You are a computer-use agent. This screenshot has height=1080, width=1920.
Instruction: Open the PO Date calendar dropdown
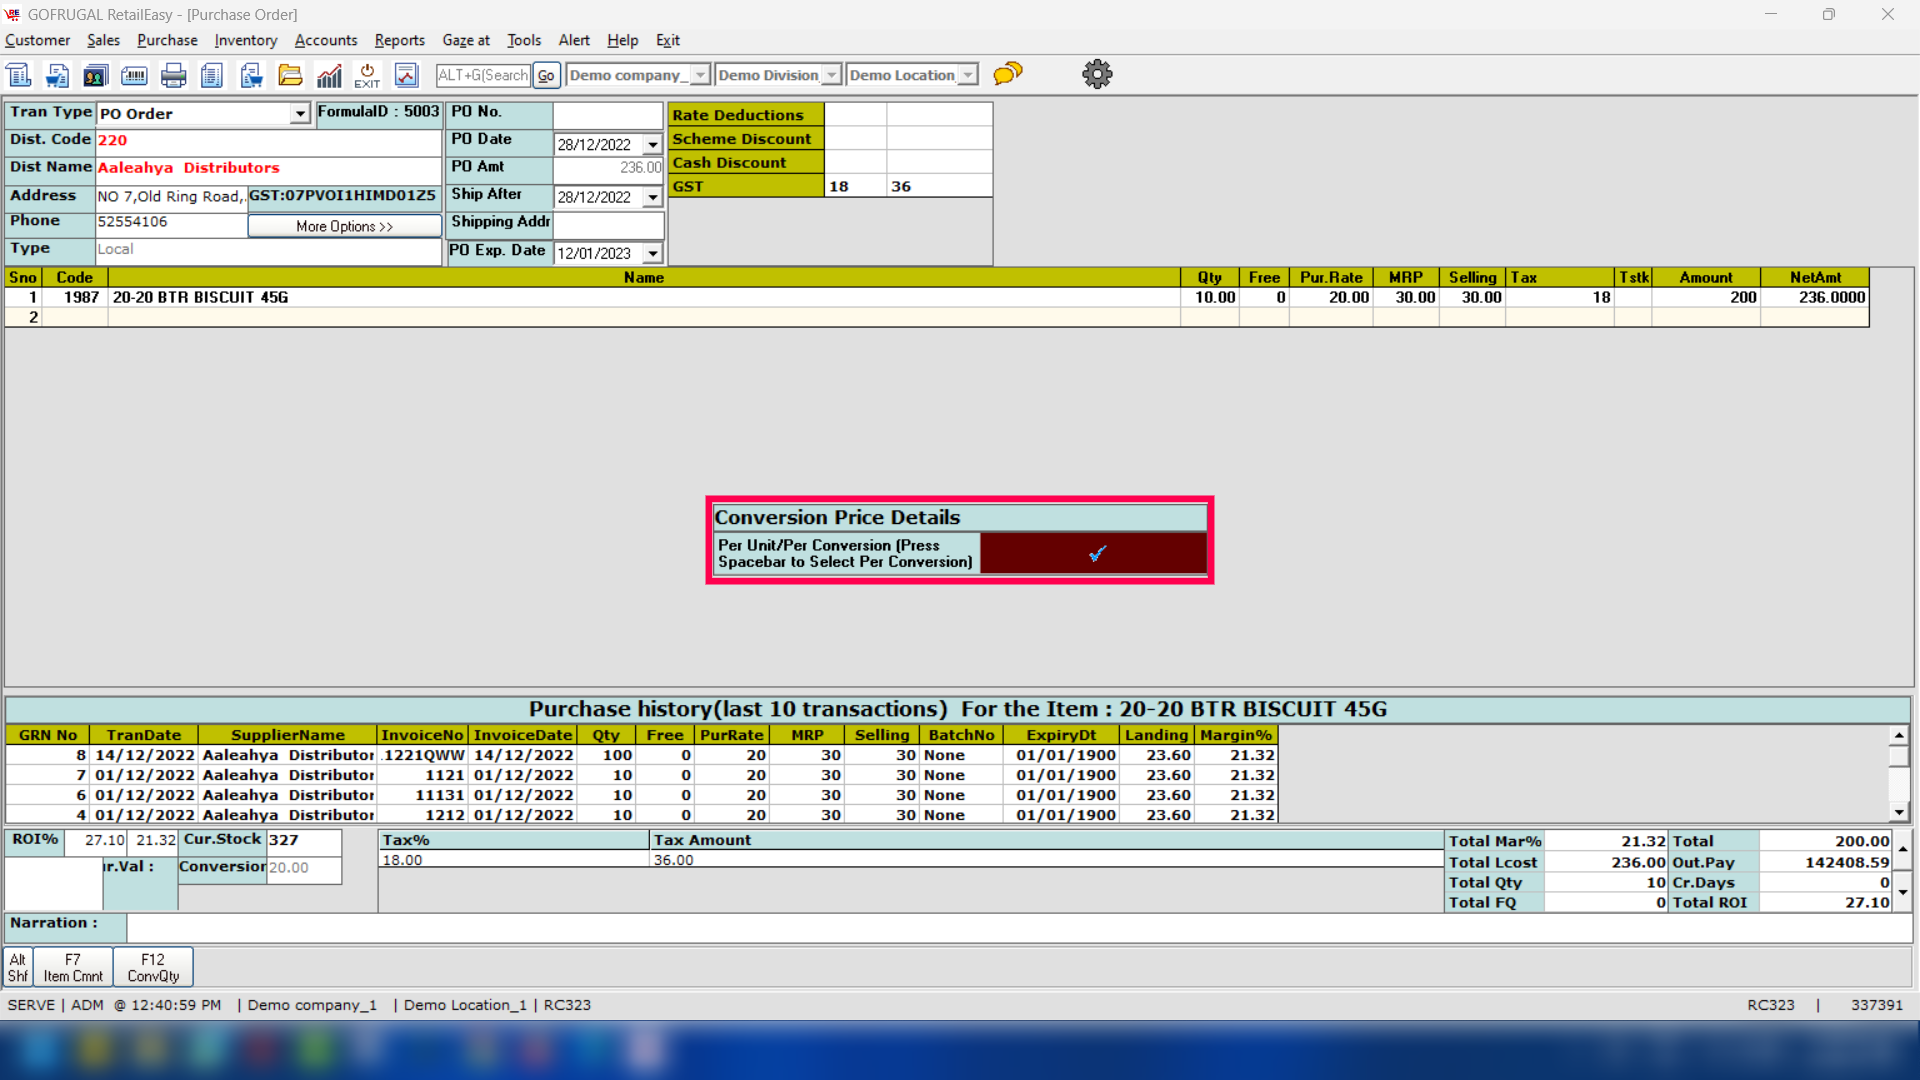coord(653,145)
